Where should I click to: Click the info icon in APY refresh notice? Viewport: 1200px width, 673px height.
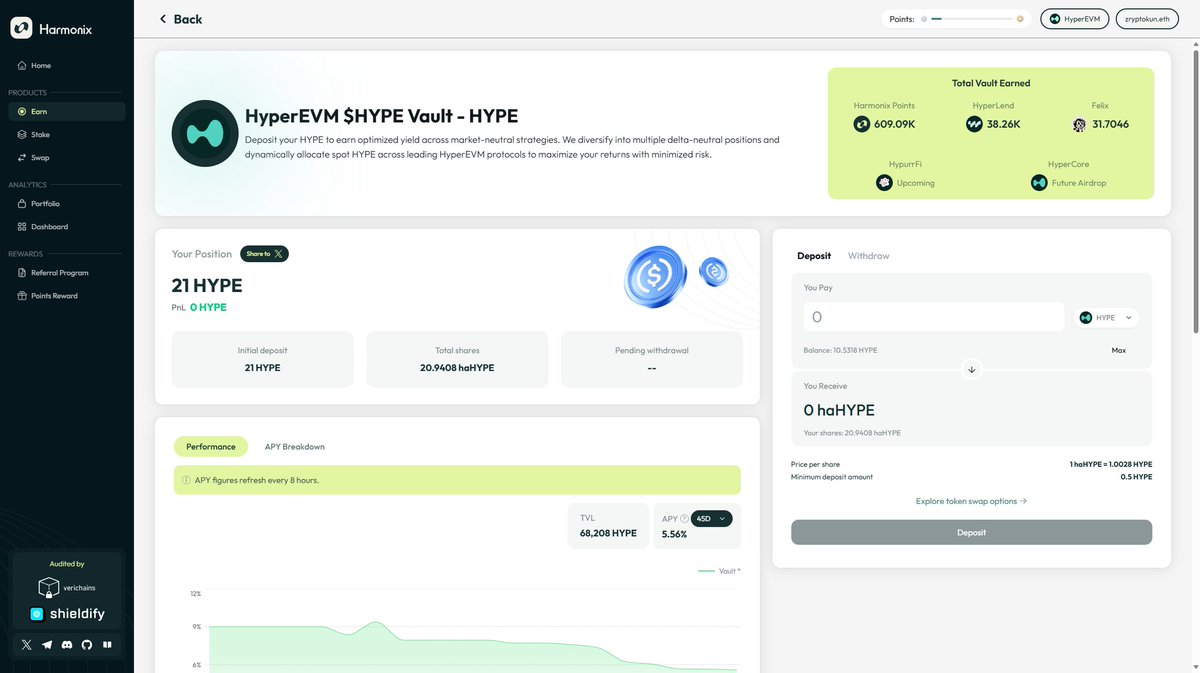point(186,480)
